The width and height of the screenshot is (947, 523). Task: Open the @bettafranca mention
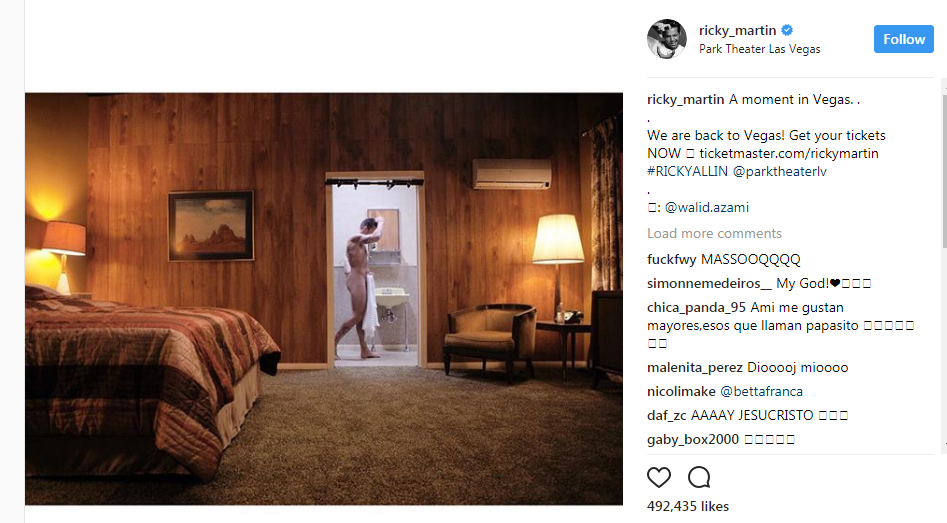[x=762, y=391]
